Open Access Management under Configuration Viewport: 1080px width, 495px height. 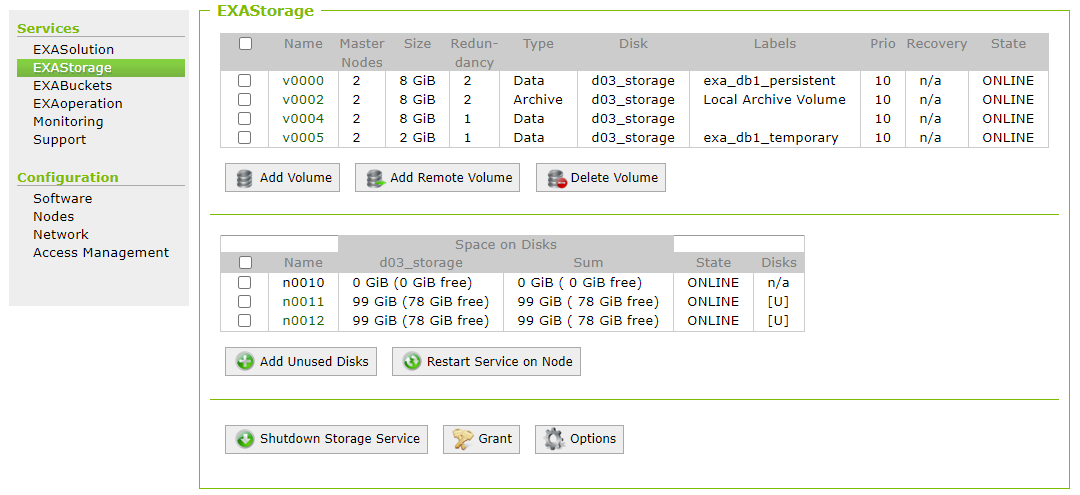(101, 253)
